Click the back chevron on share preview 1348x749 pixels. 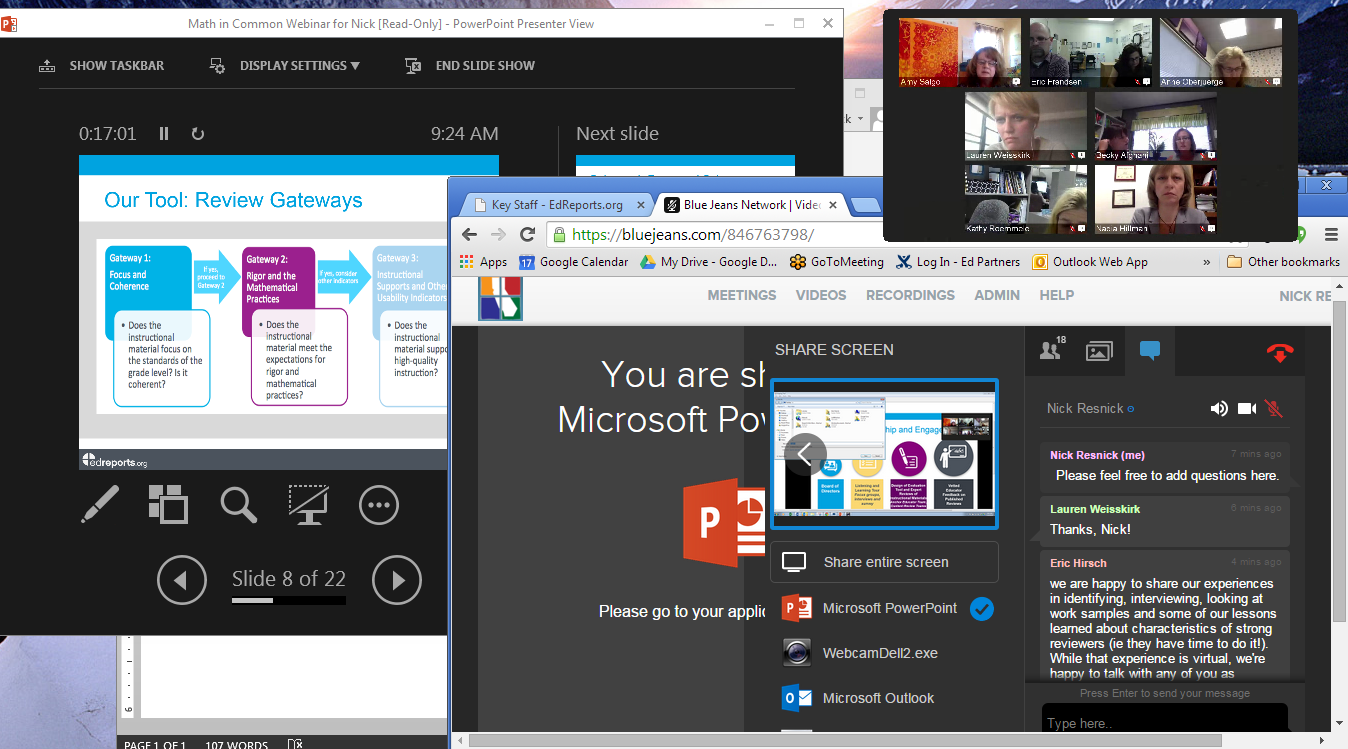[805, 454]
